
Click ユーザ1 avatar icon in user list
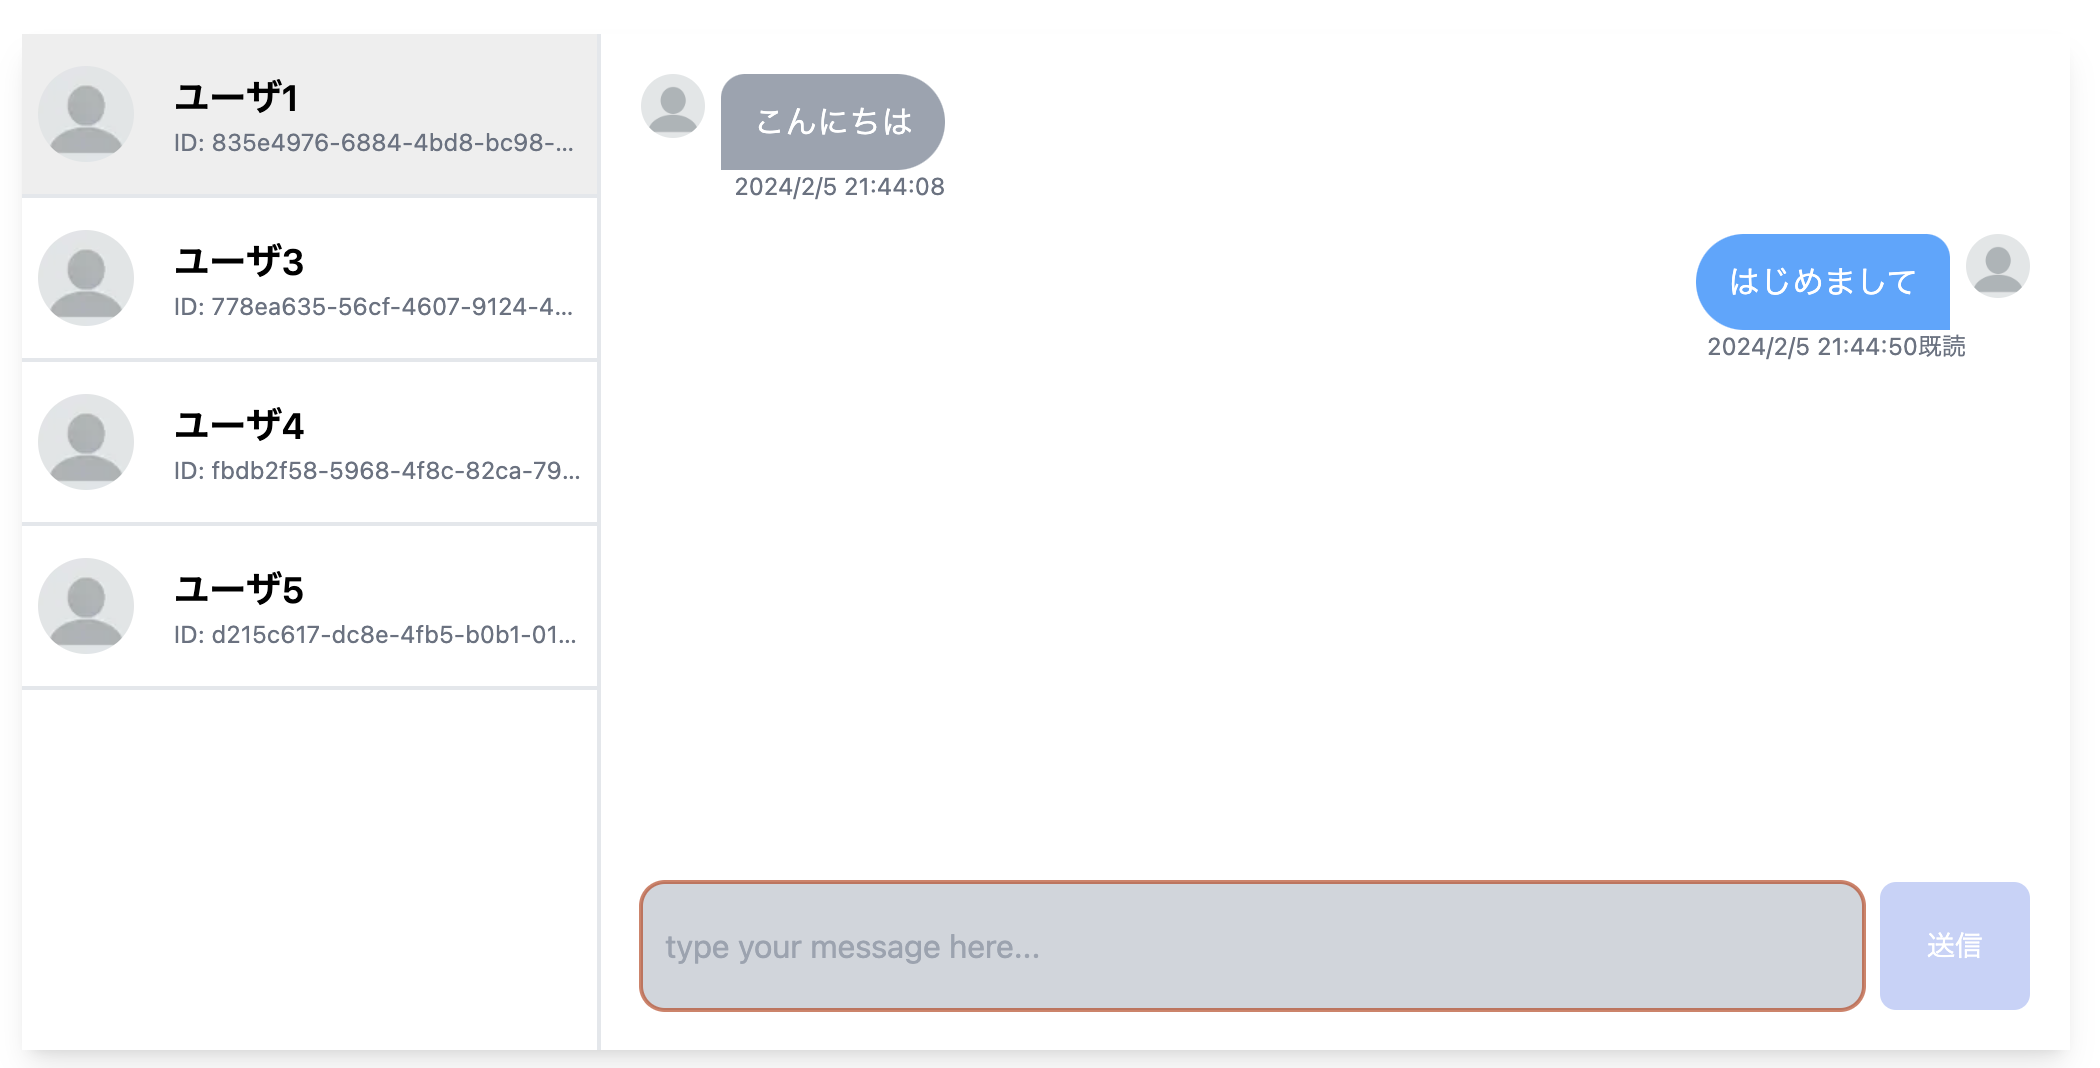click(x=86, y=114)
